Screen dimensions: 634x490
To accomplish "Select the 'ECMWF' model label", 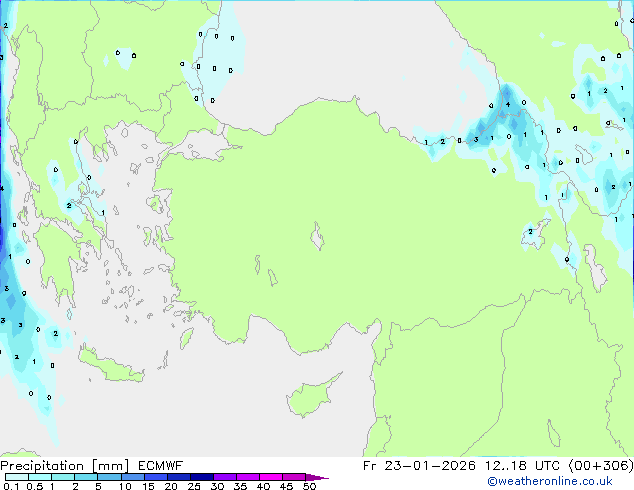I will pos(161,466).
